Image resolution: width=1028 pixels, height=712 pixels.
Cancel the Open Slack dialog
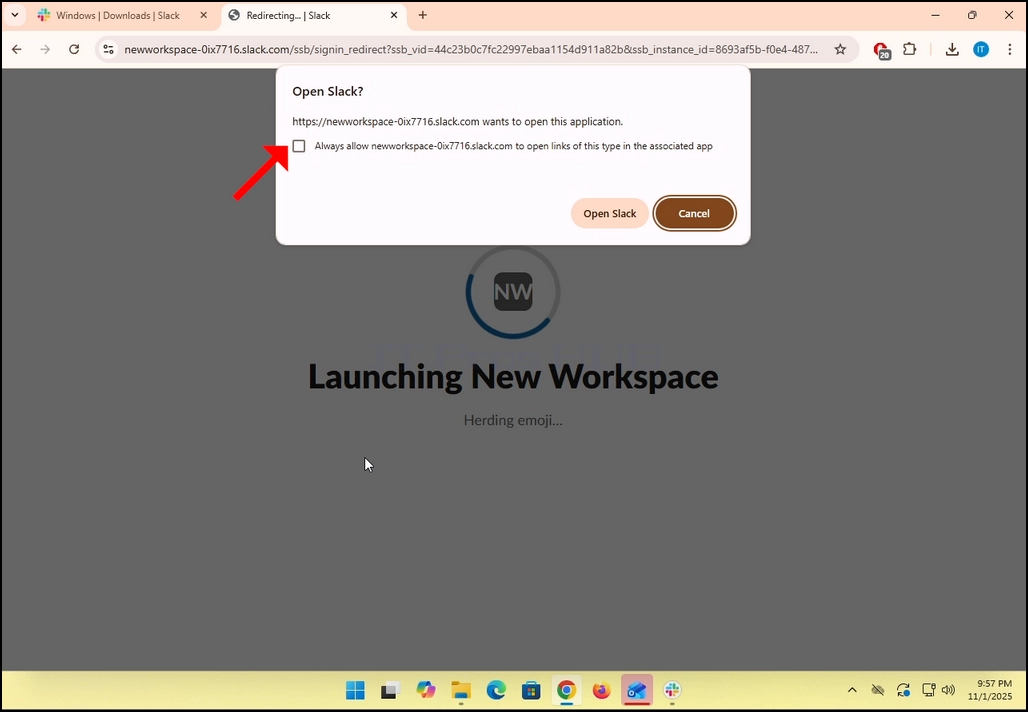coord(694,214)
